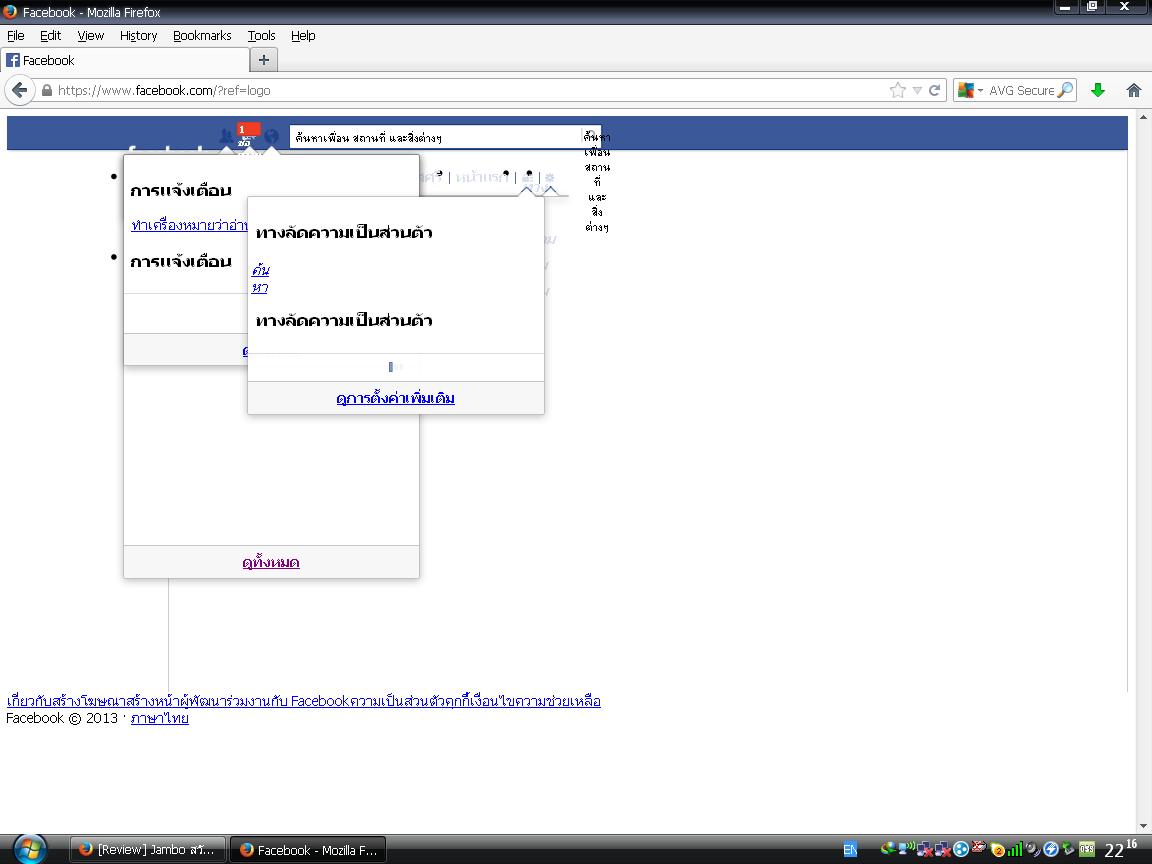Click the scrollbar up arrow

pyautogui.click(x=1143, y=117)
